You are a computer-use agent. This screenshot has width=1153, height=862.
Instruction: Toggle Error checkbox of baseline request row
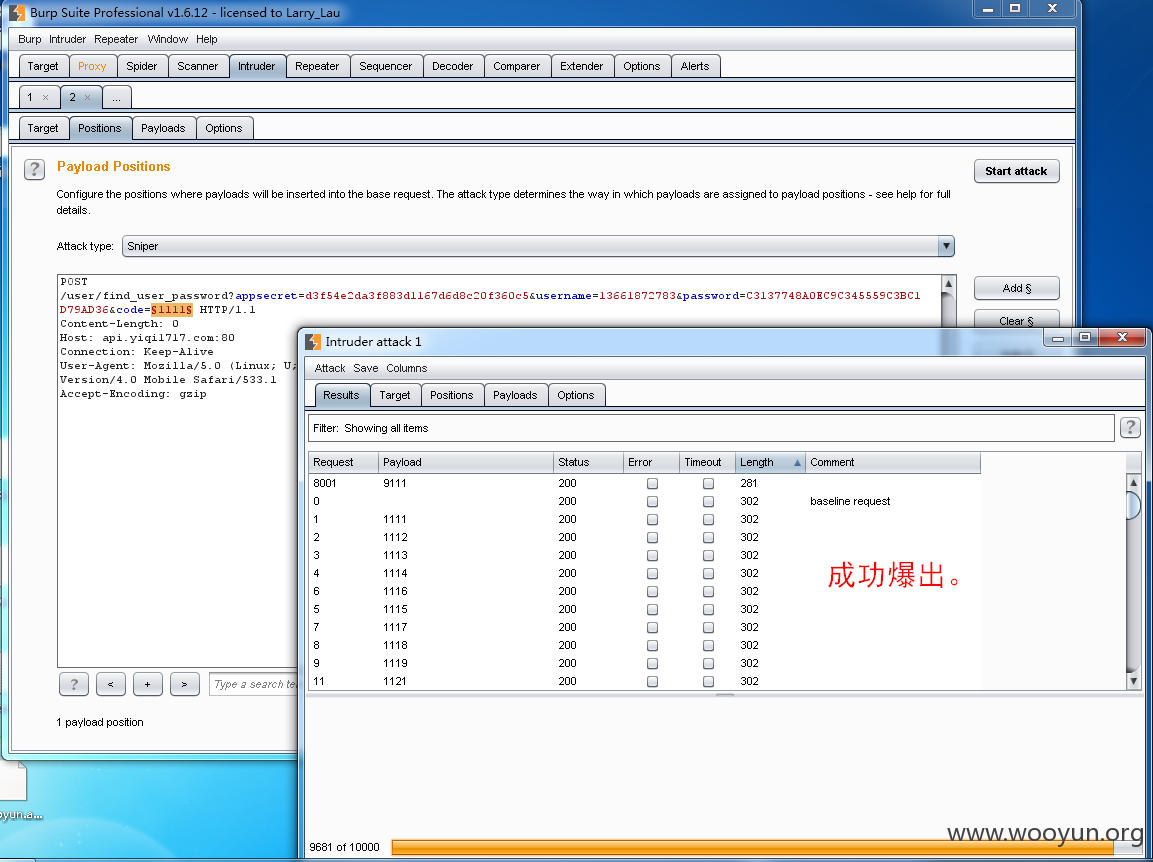pyautogui.click(x=652, y=502)
